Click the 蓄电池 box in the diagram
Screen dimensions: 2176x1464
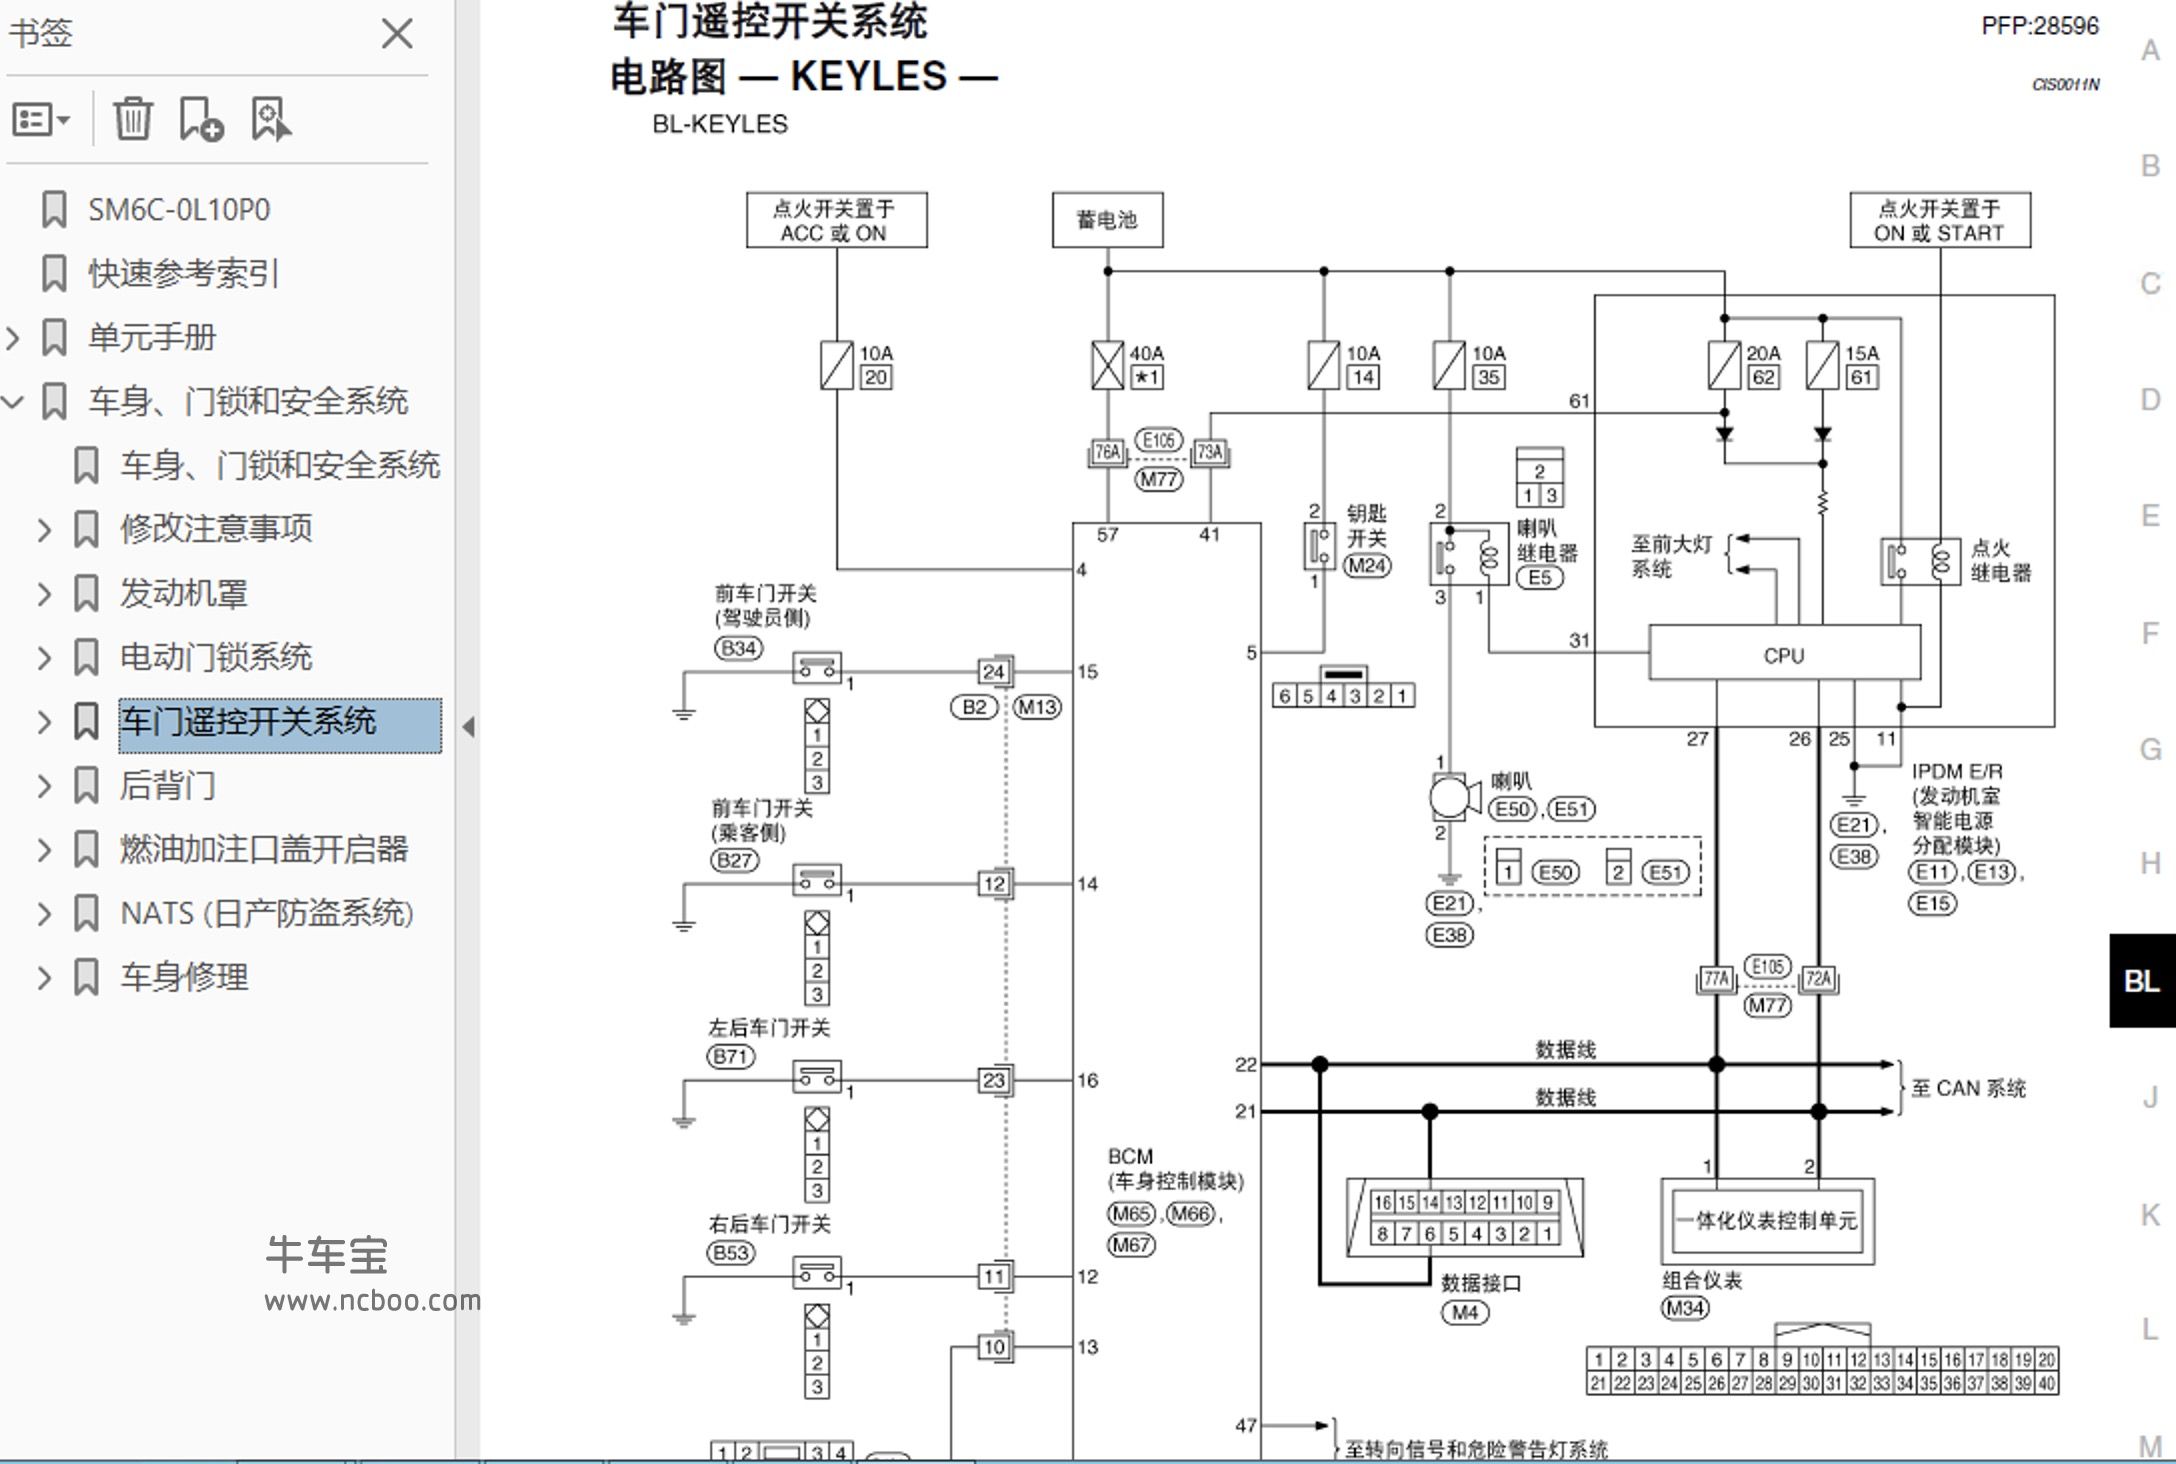(1107, 220)
